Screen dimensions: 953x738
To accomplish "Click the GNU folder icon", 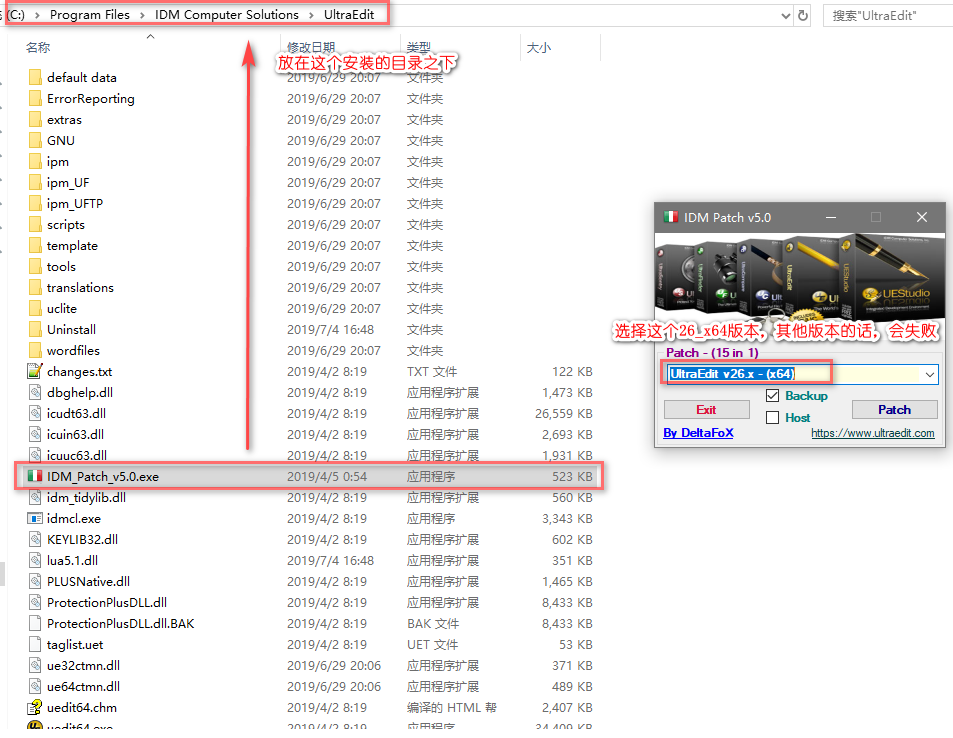I will (x=35, y=140).
